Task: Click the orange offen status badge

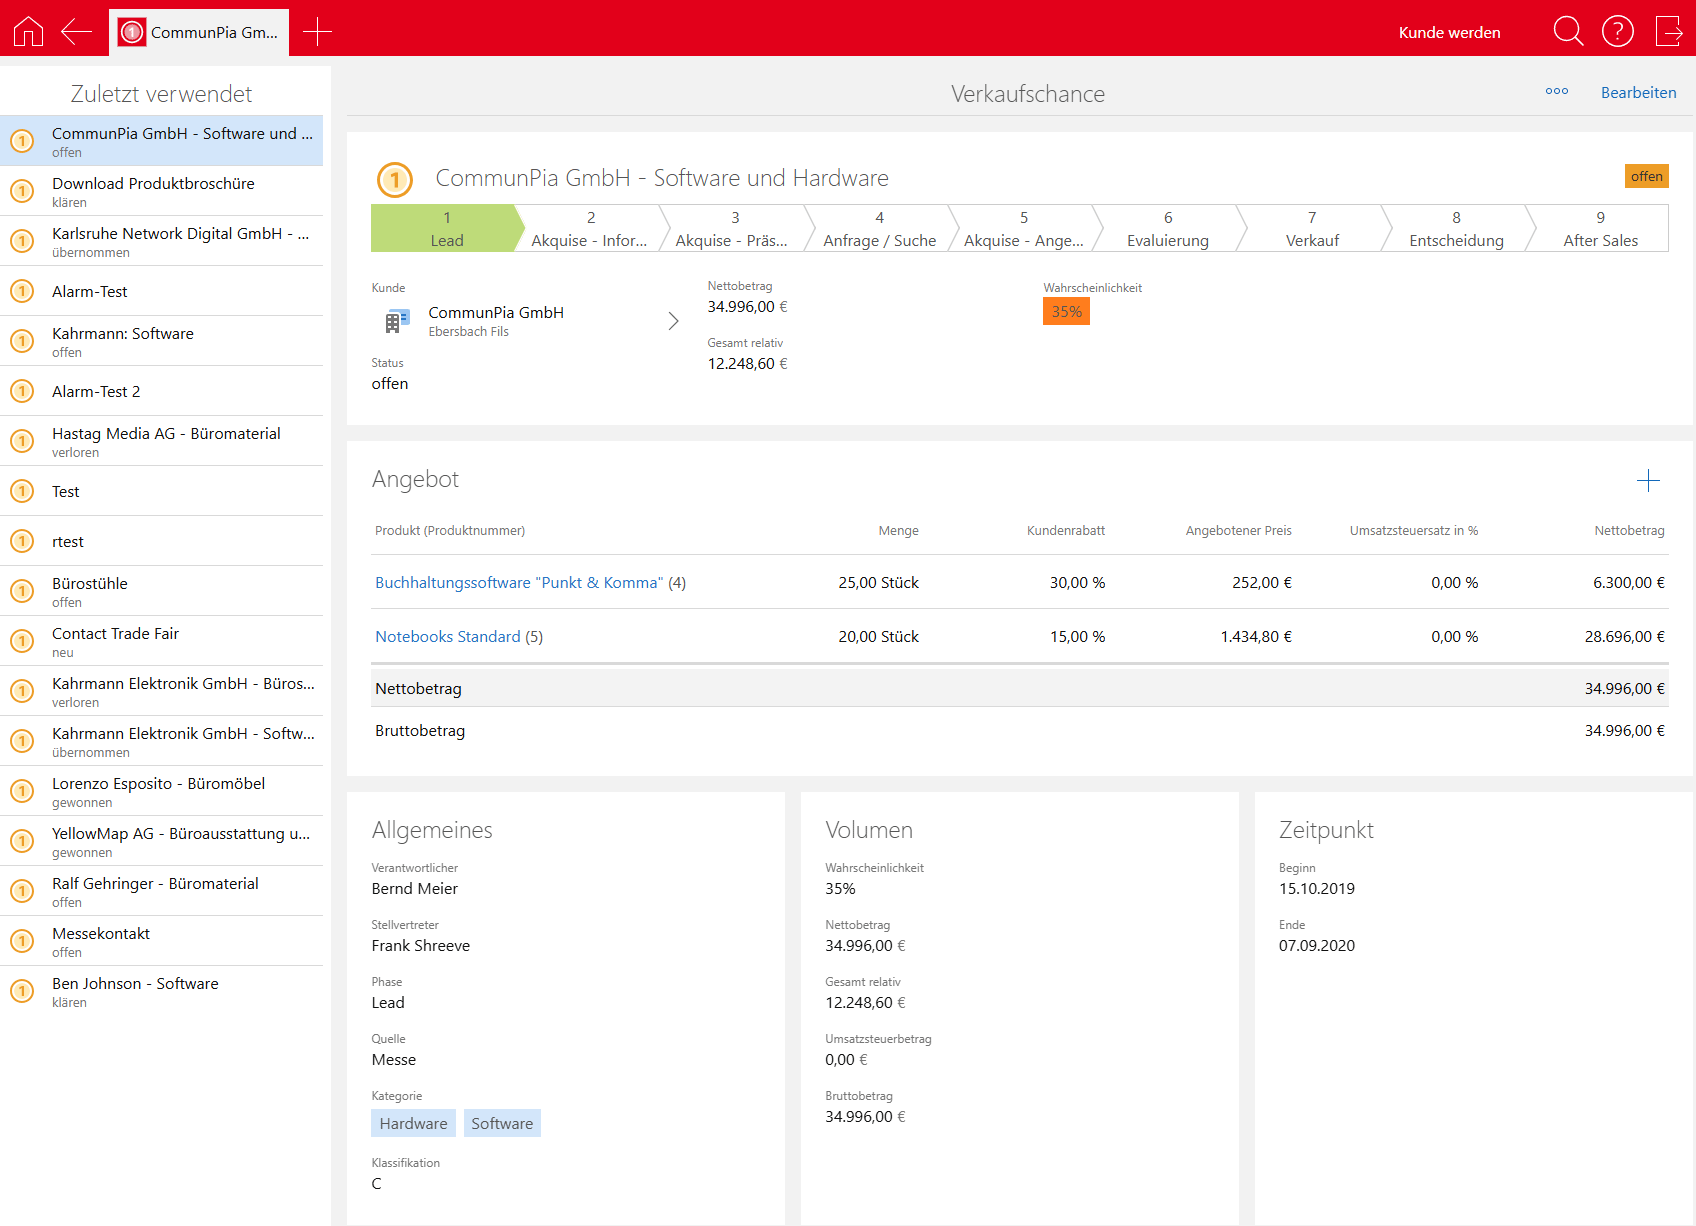Action: click(1646, 176)
